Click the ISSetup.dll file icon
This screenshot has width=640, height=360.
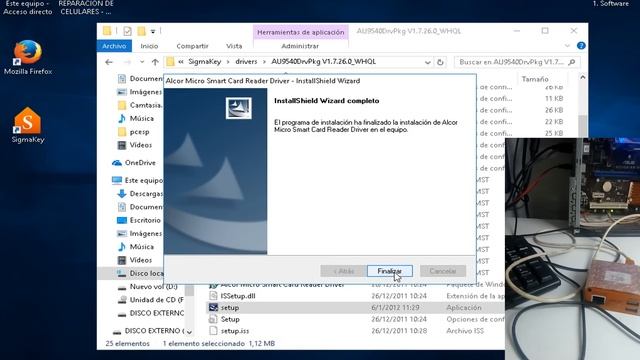pyautogui.click(x=213, y=296)
